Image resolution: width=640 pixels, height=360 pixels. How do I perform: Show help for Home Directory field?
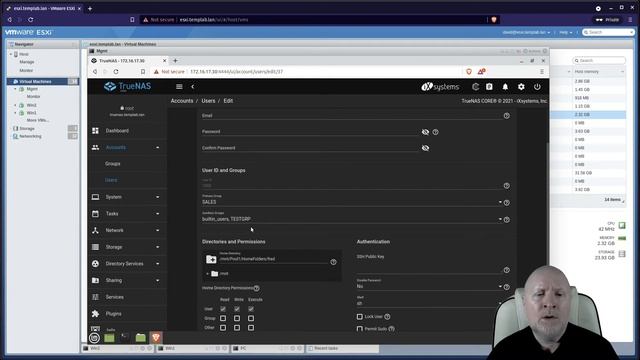coord(333,262)
